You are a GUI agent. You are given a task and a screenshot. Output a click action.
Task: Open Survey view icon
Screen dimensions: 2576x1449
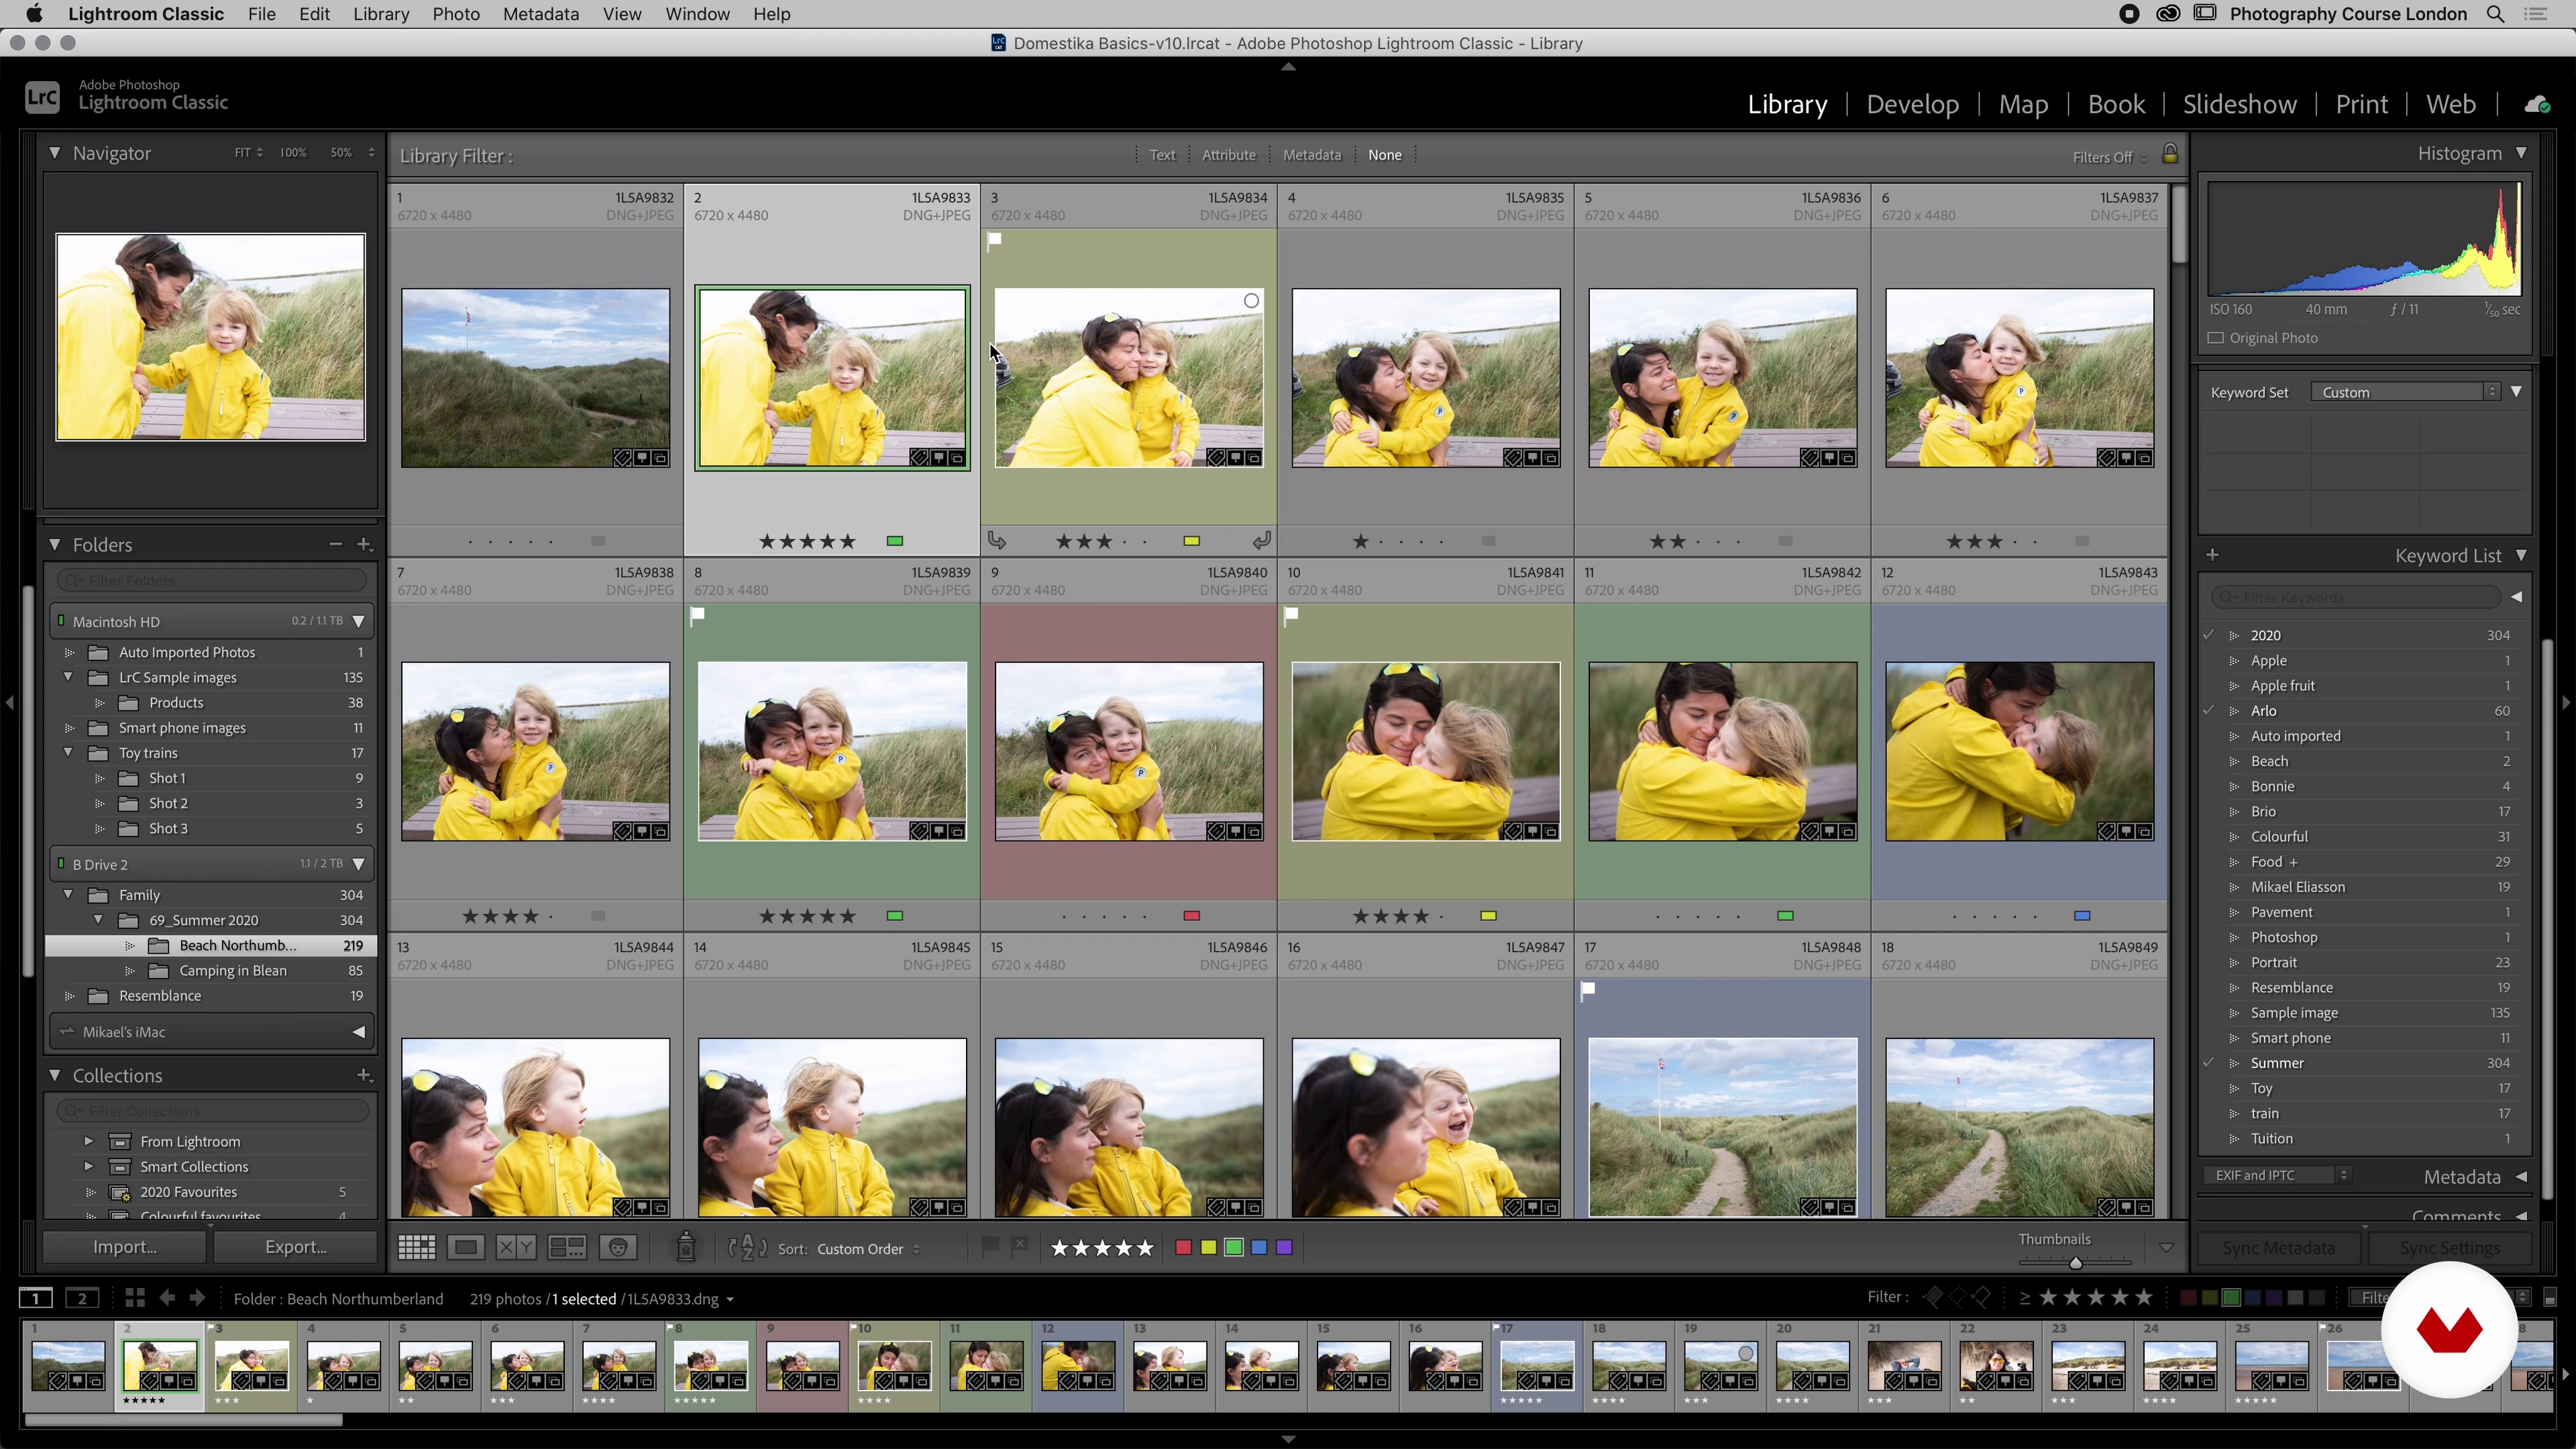[x=567, y=1247]
